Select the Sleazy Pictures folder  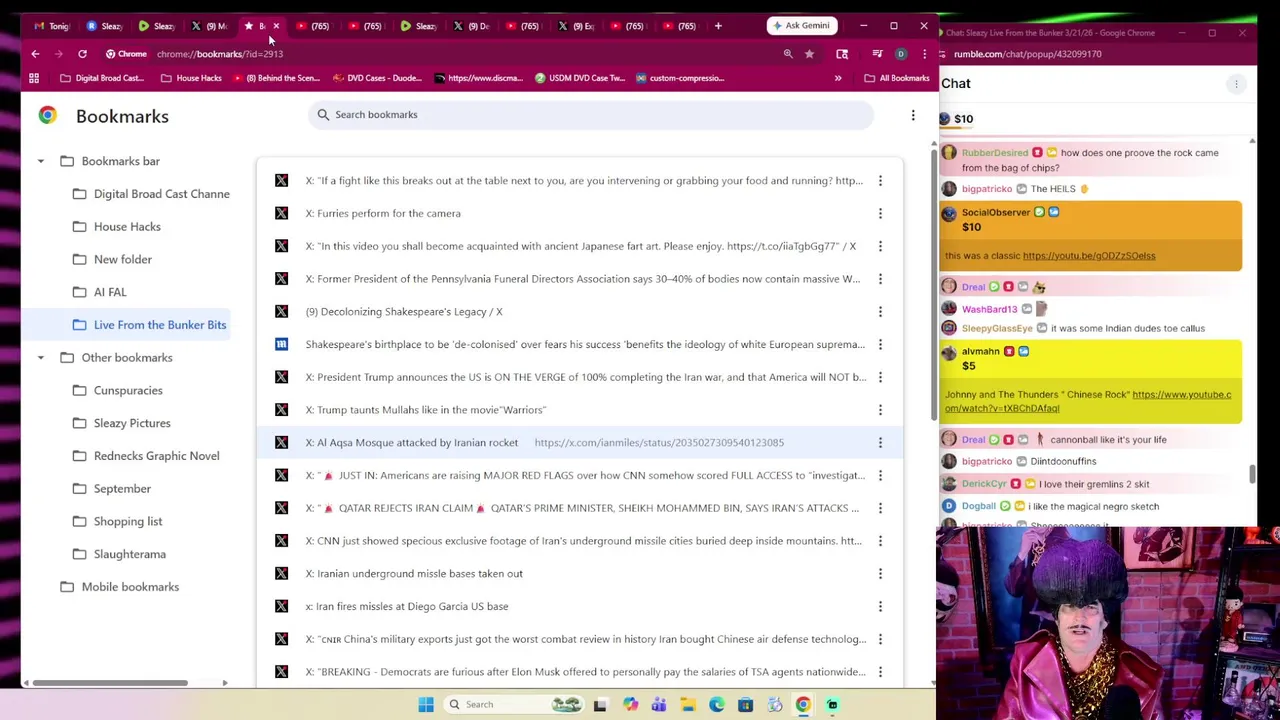122,423
